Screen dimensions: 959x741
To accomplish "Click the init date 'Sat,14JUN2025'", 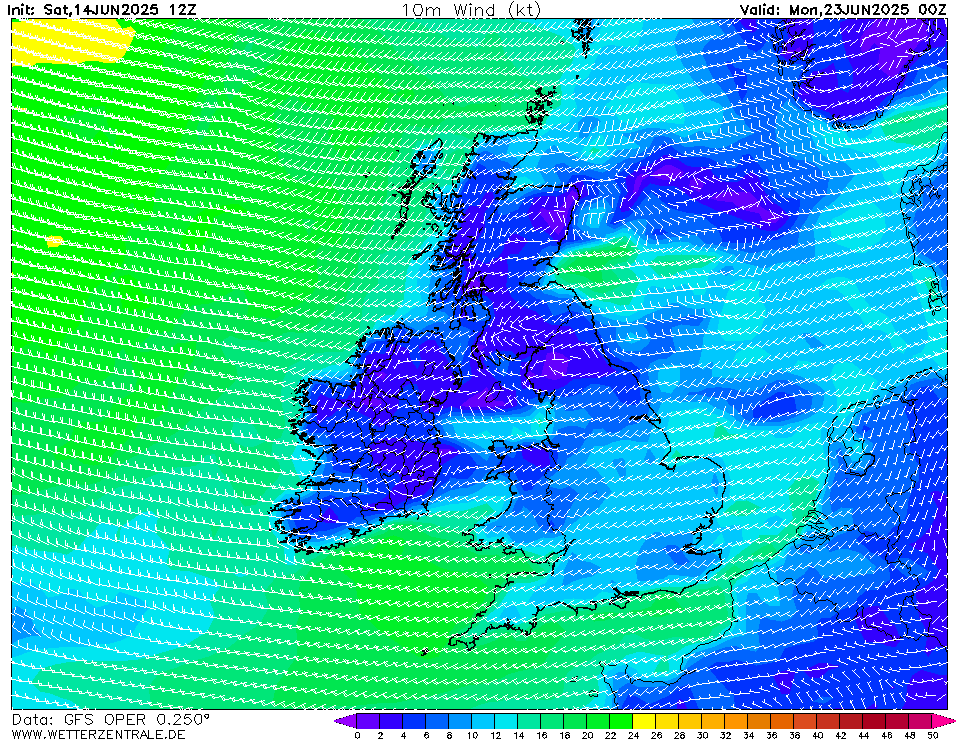I will point(101,10).
